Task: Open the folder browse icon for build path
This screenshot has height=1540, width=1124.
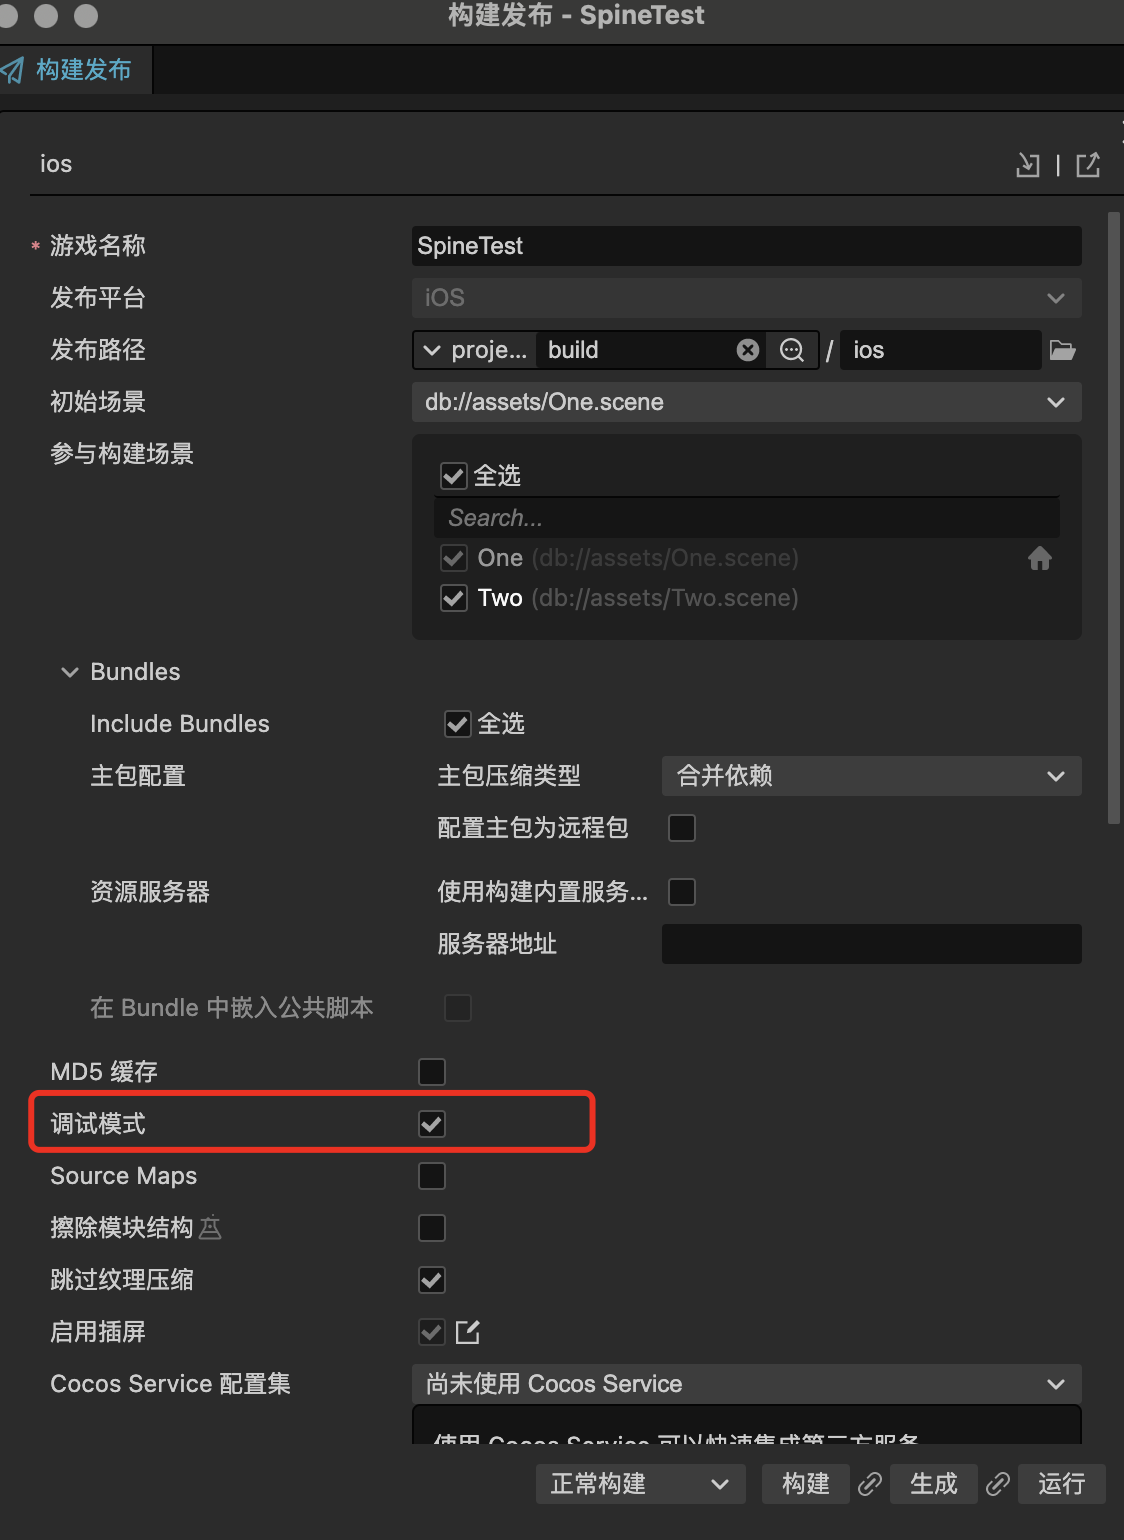Action: (x=1062, y=350)
